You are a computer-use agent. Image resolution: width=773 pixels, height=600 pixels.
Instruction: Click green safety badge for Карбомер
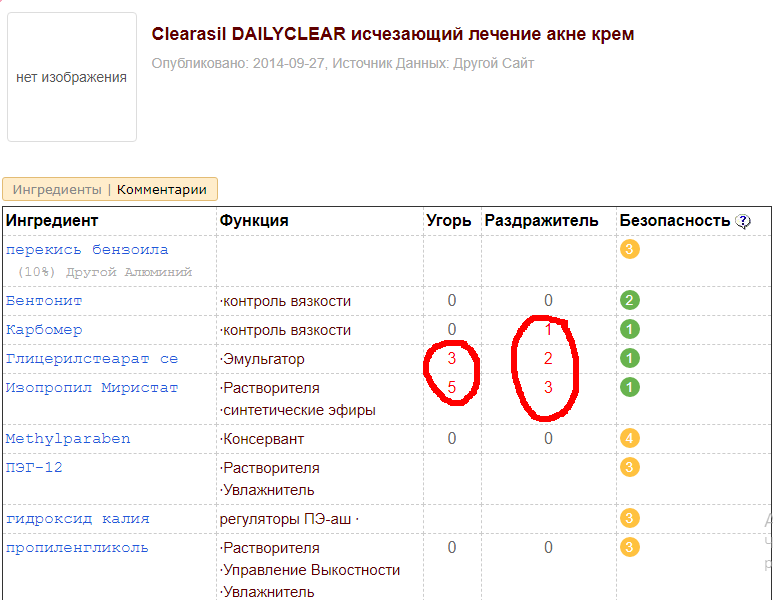click(x=630, y=329)
